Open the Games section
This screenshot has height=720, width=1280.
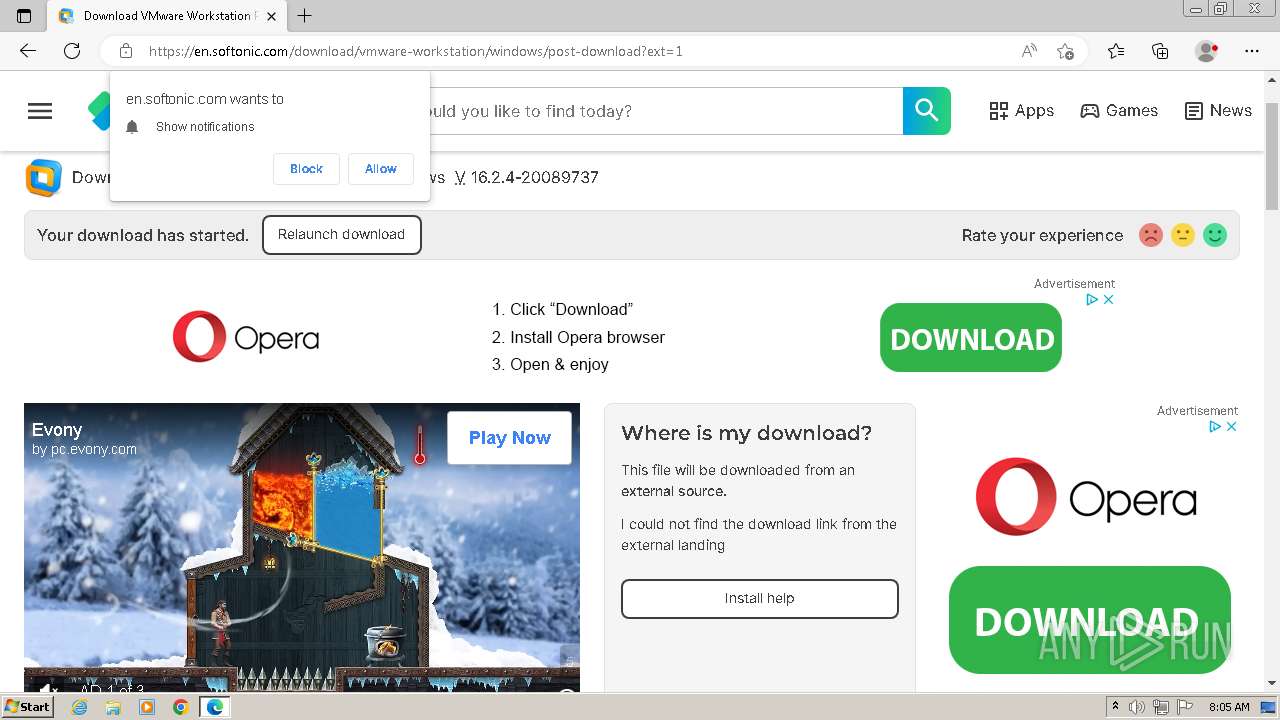tap(1119, 111)
